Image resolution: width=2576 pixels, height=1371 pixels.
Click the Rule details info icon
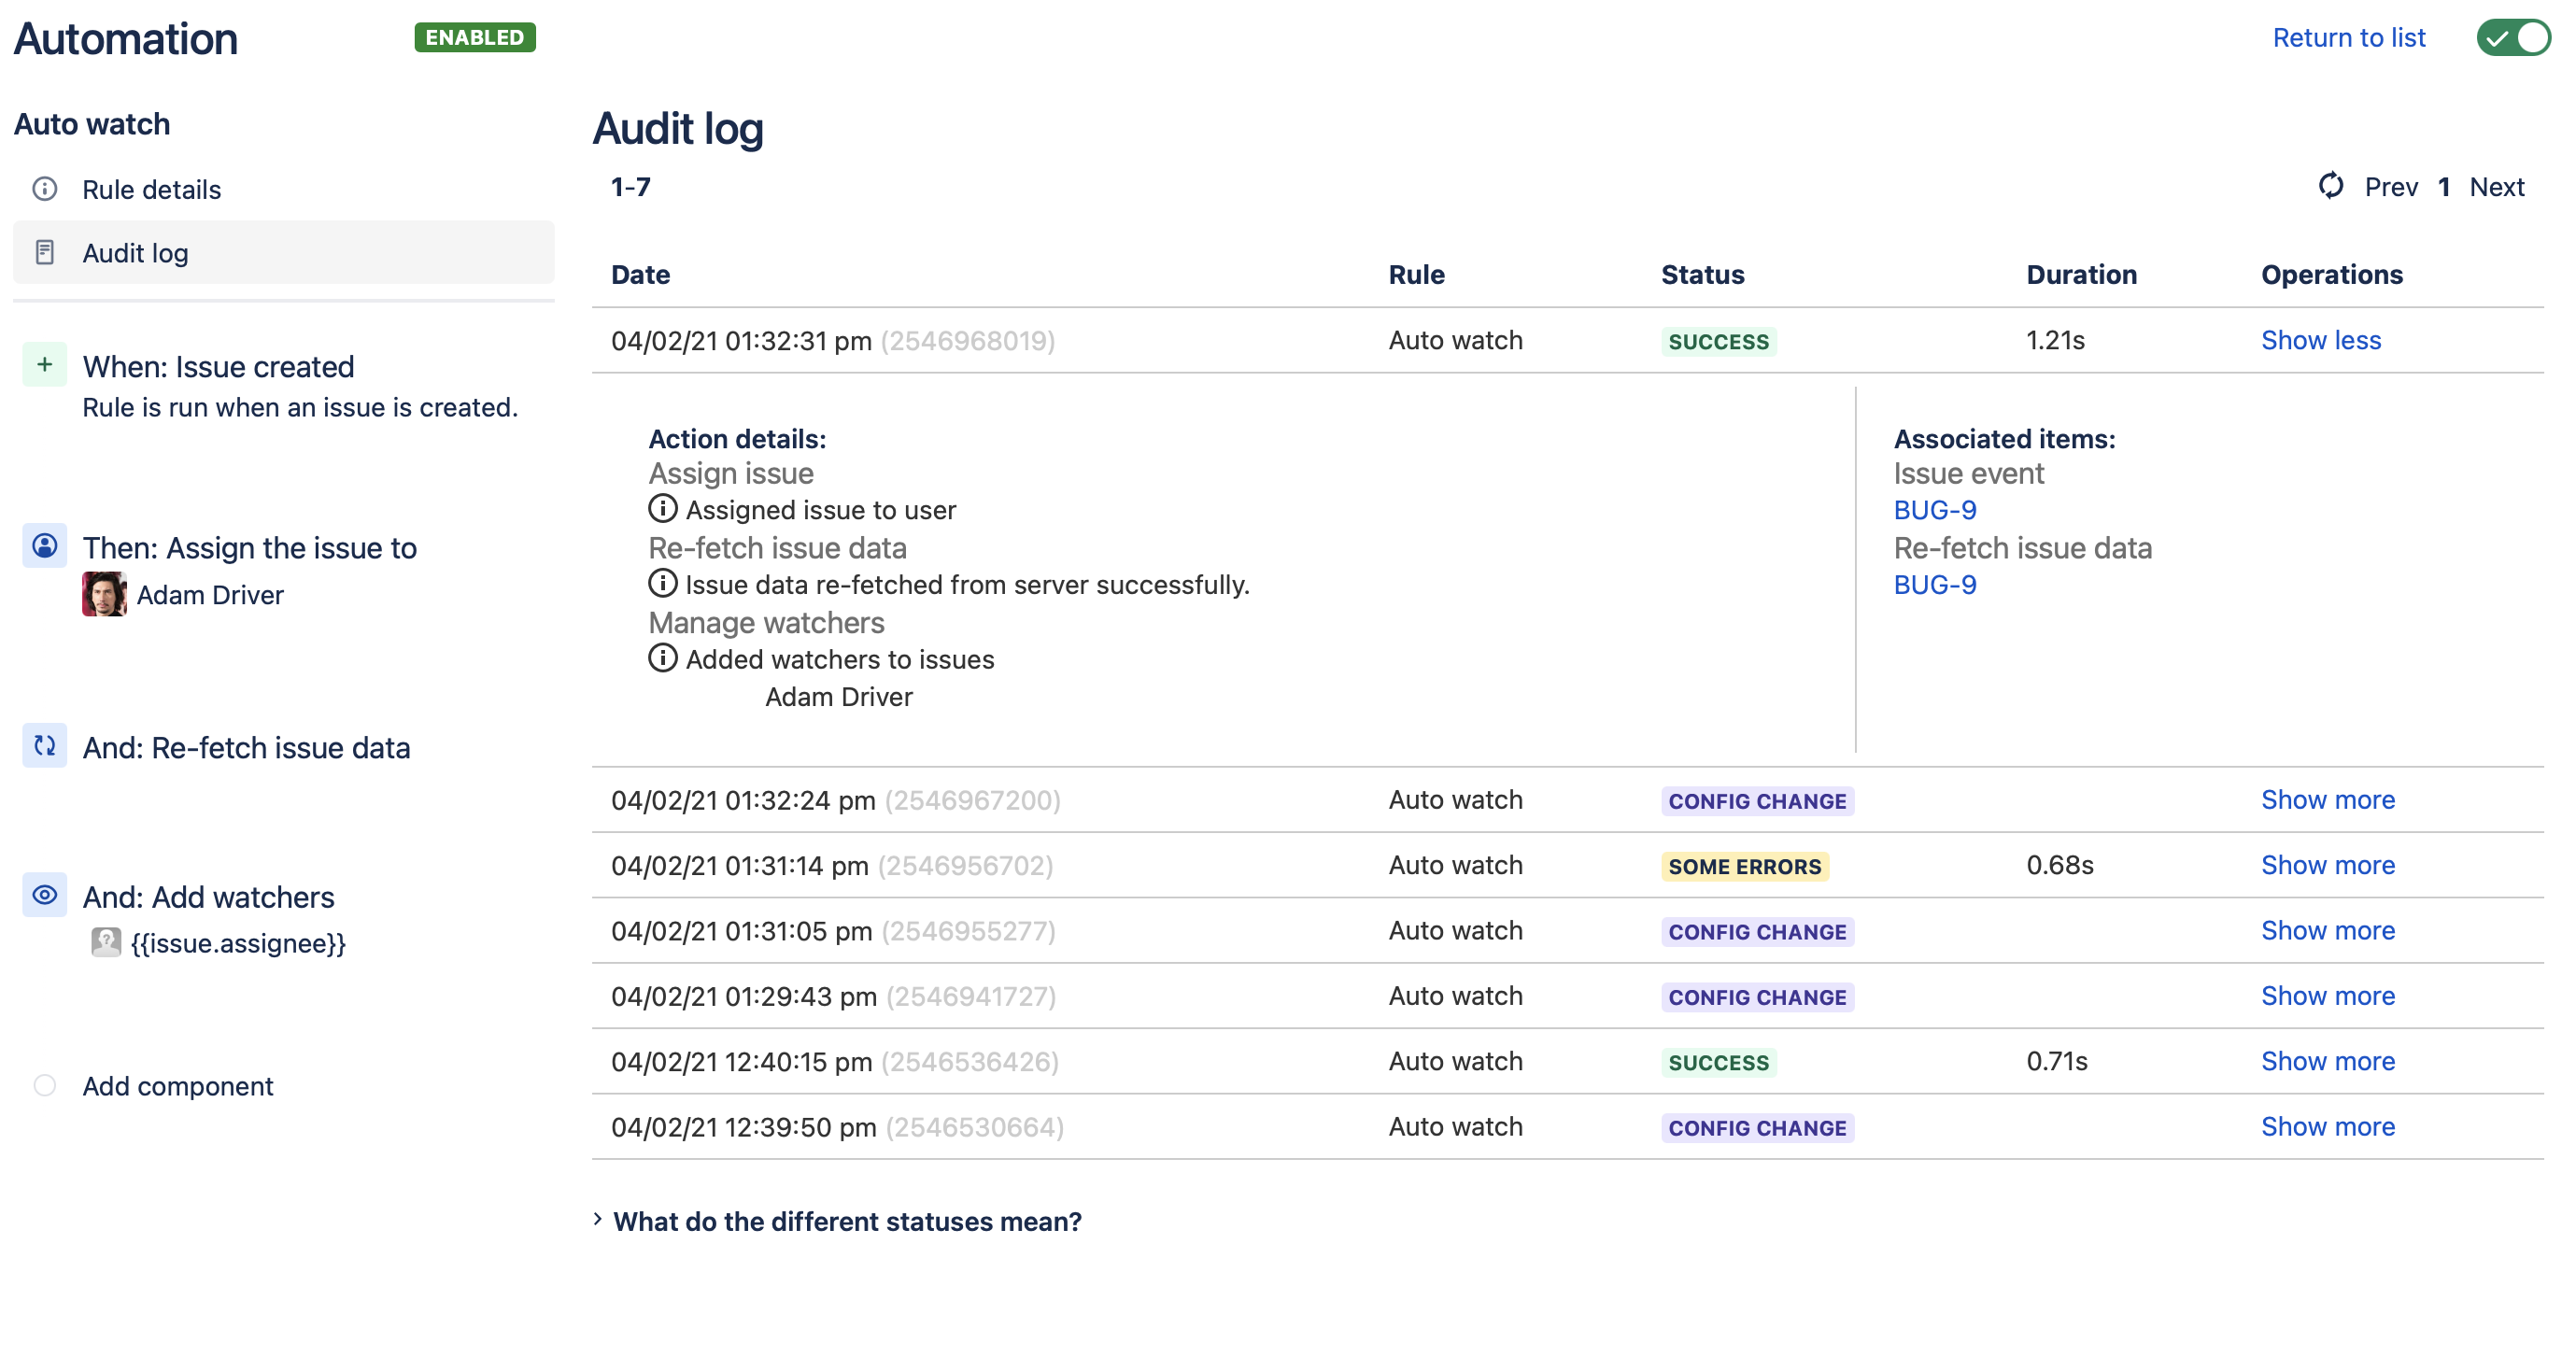coord(45,189)
